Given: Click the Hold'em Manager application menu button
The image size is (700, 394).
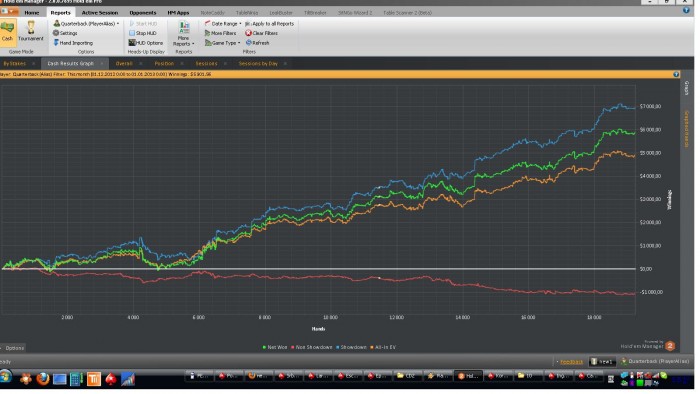Looking at the screenshot, I should click(9, 12).
